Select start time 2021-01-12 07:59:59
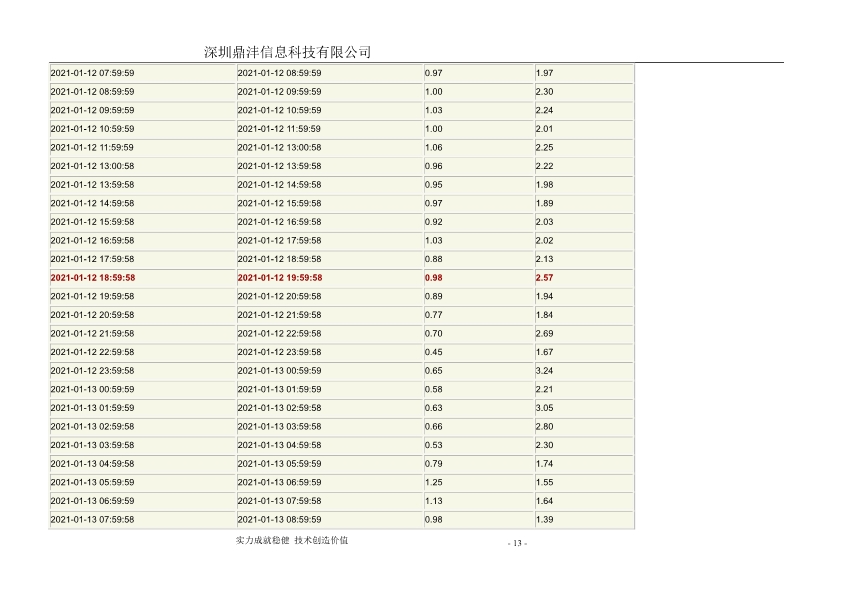 92,73
